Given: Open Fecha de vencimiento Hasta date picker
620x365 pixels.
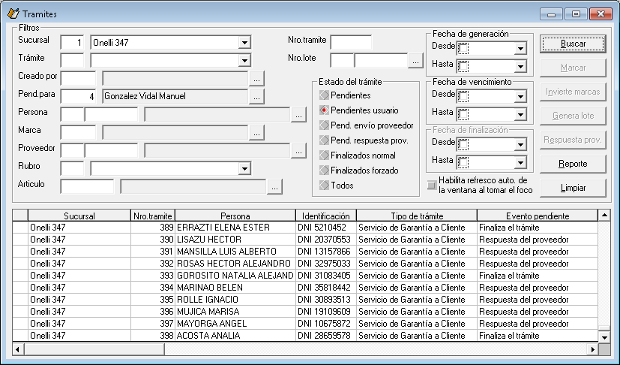Looking at the screenshot, I should pyautogui.click(x=521, y=115).
